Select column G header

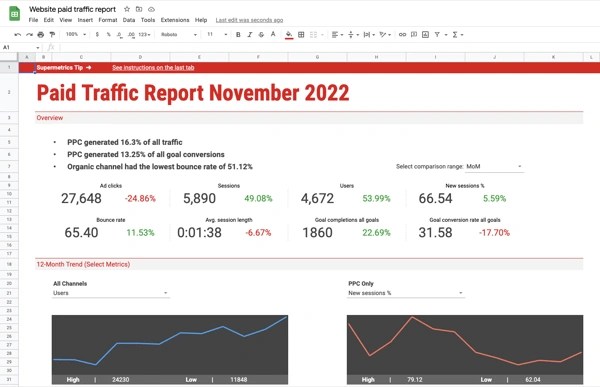[317, 57]
